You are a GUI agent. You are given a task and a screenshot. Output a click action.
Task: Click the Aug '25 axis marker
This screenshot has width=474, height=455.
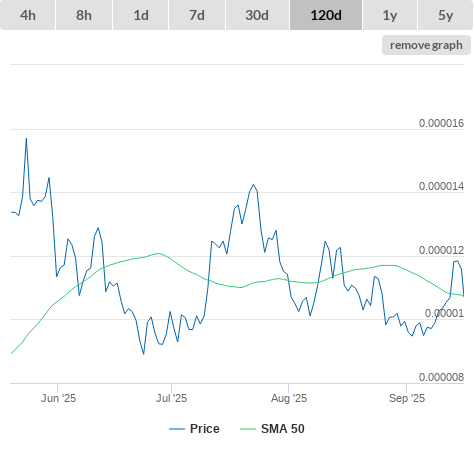click(289, 398)
